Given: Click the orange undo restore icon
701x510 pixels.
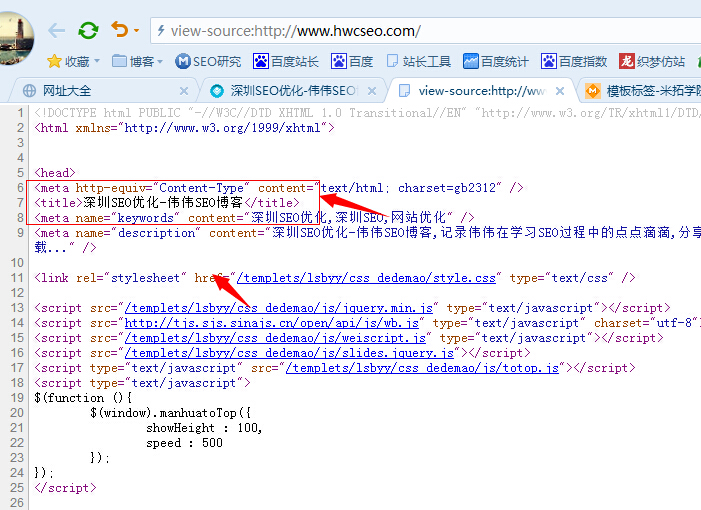Looking at the screenshot, I should (x=119, y=30).
